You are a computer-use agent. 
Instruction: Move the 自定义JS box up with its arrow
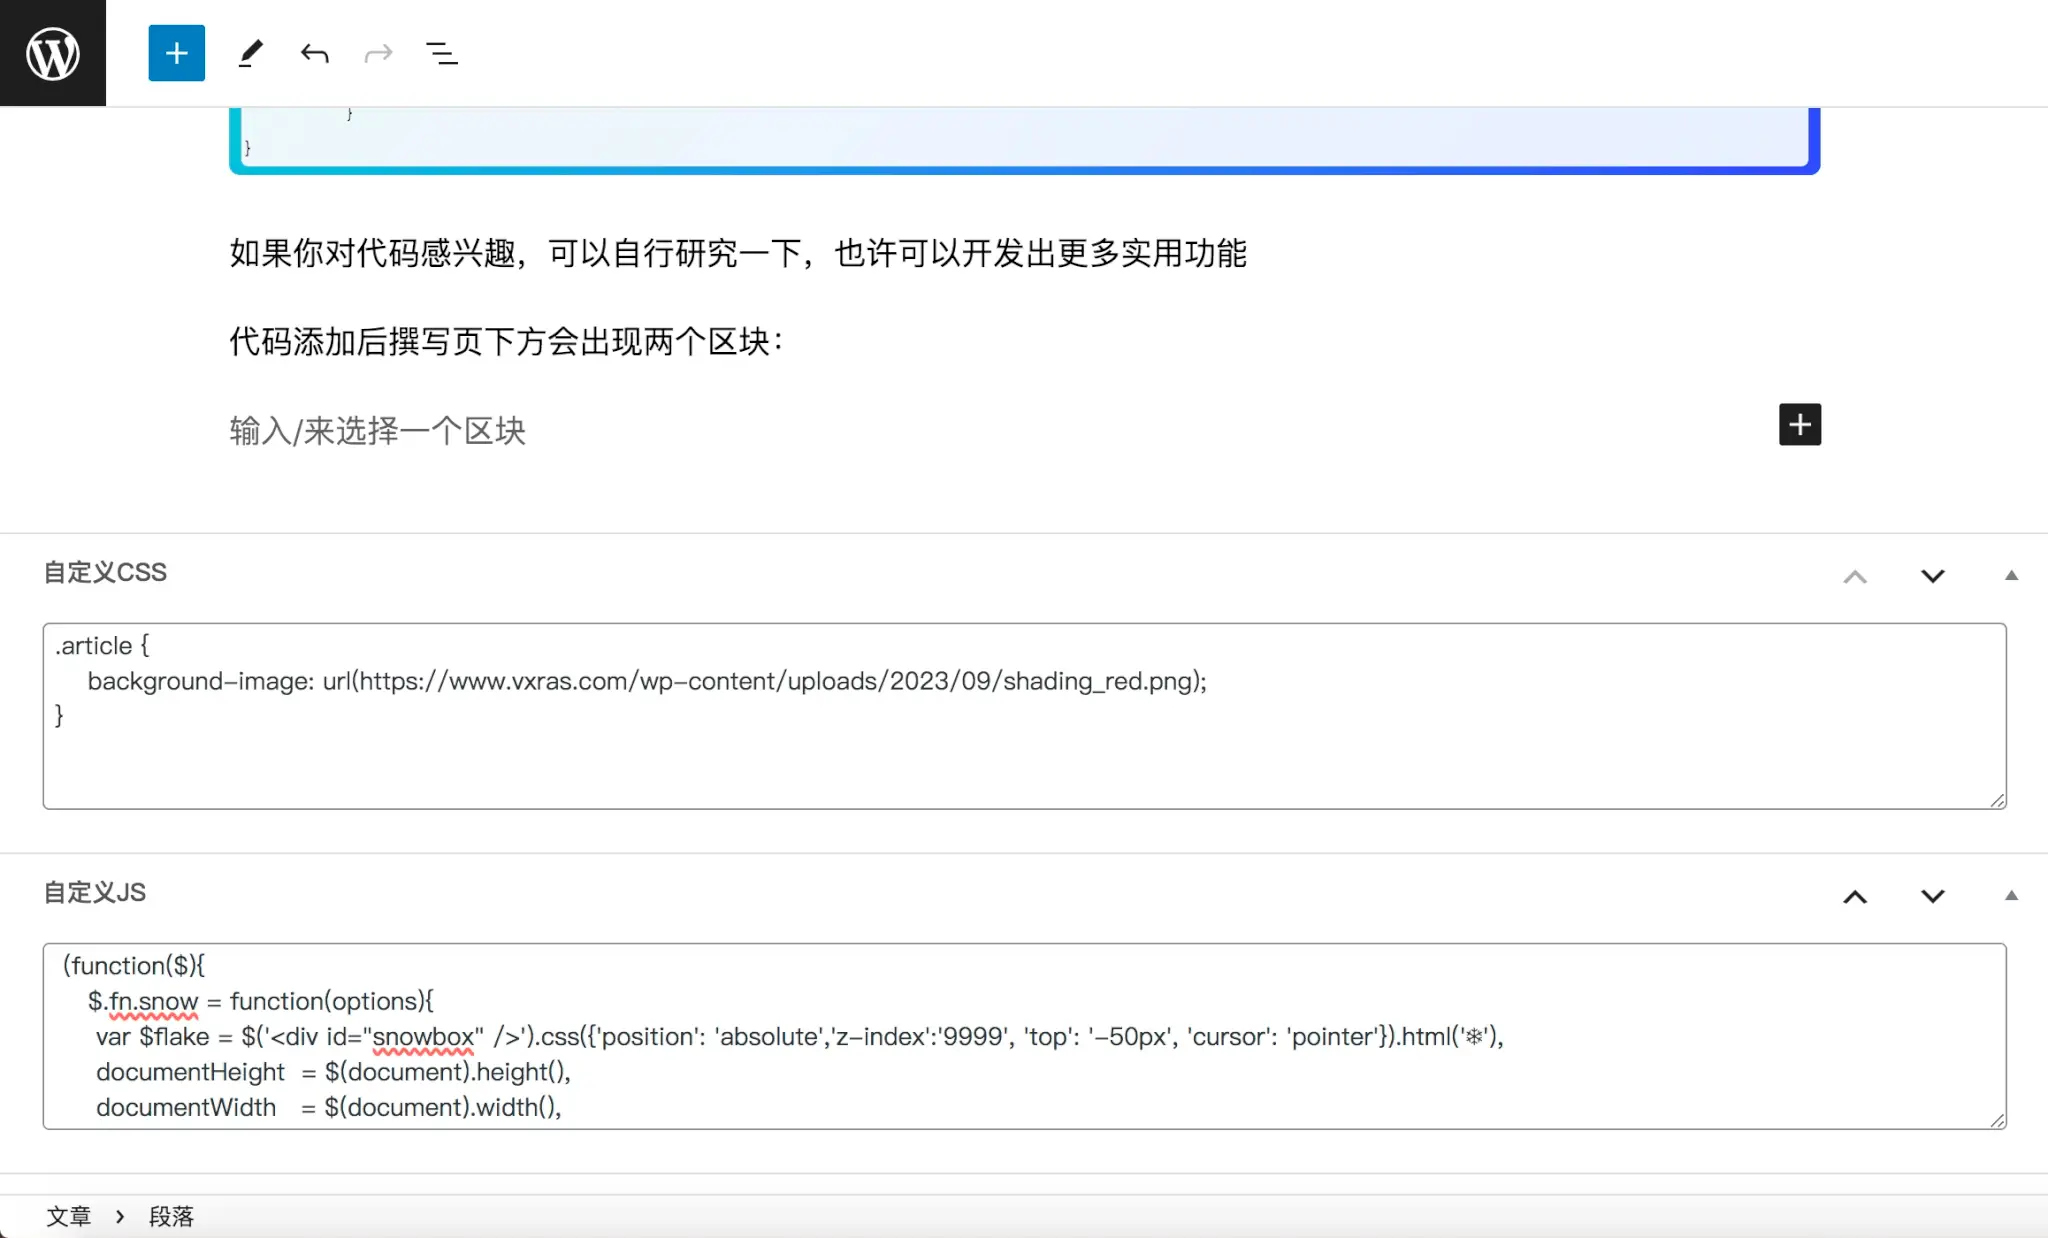click(1856, 897)
